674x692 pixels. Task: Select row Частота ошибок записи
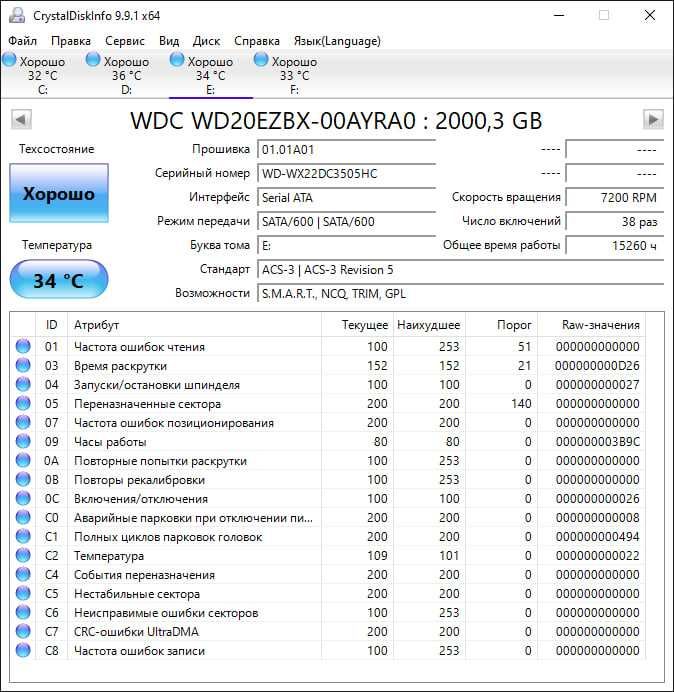328,650
